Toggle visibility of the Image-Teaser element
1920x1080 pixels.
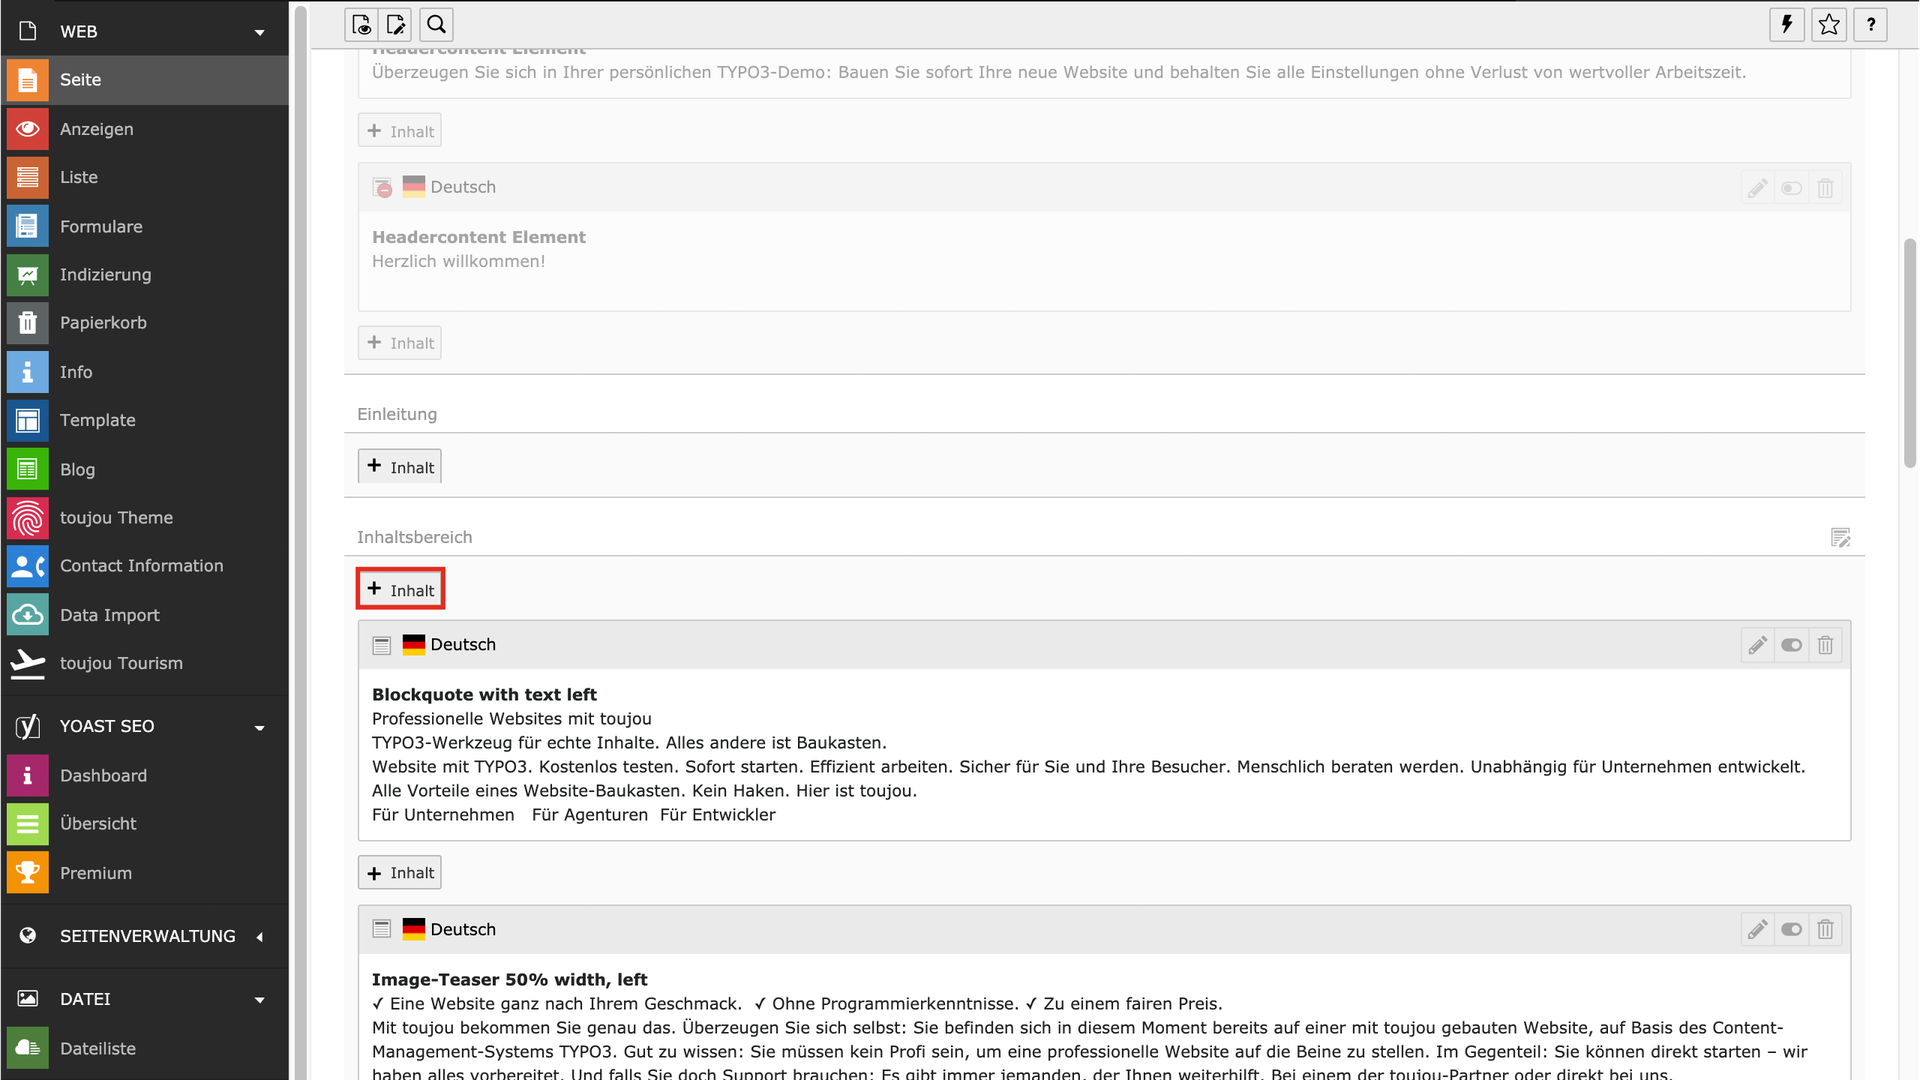coord(1791,930)
